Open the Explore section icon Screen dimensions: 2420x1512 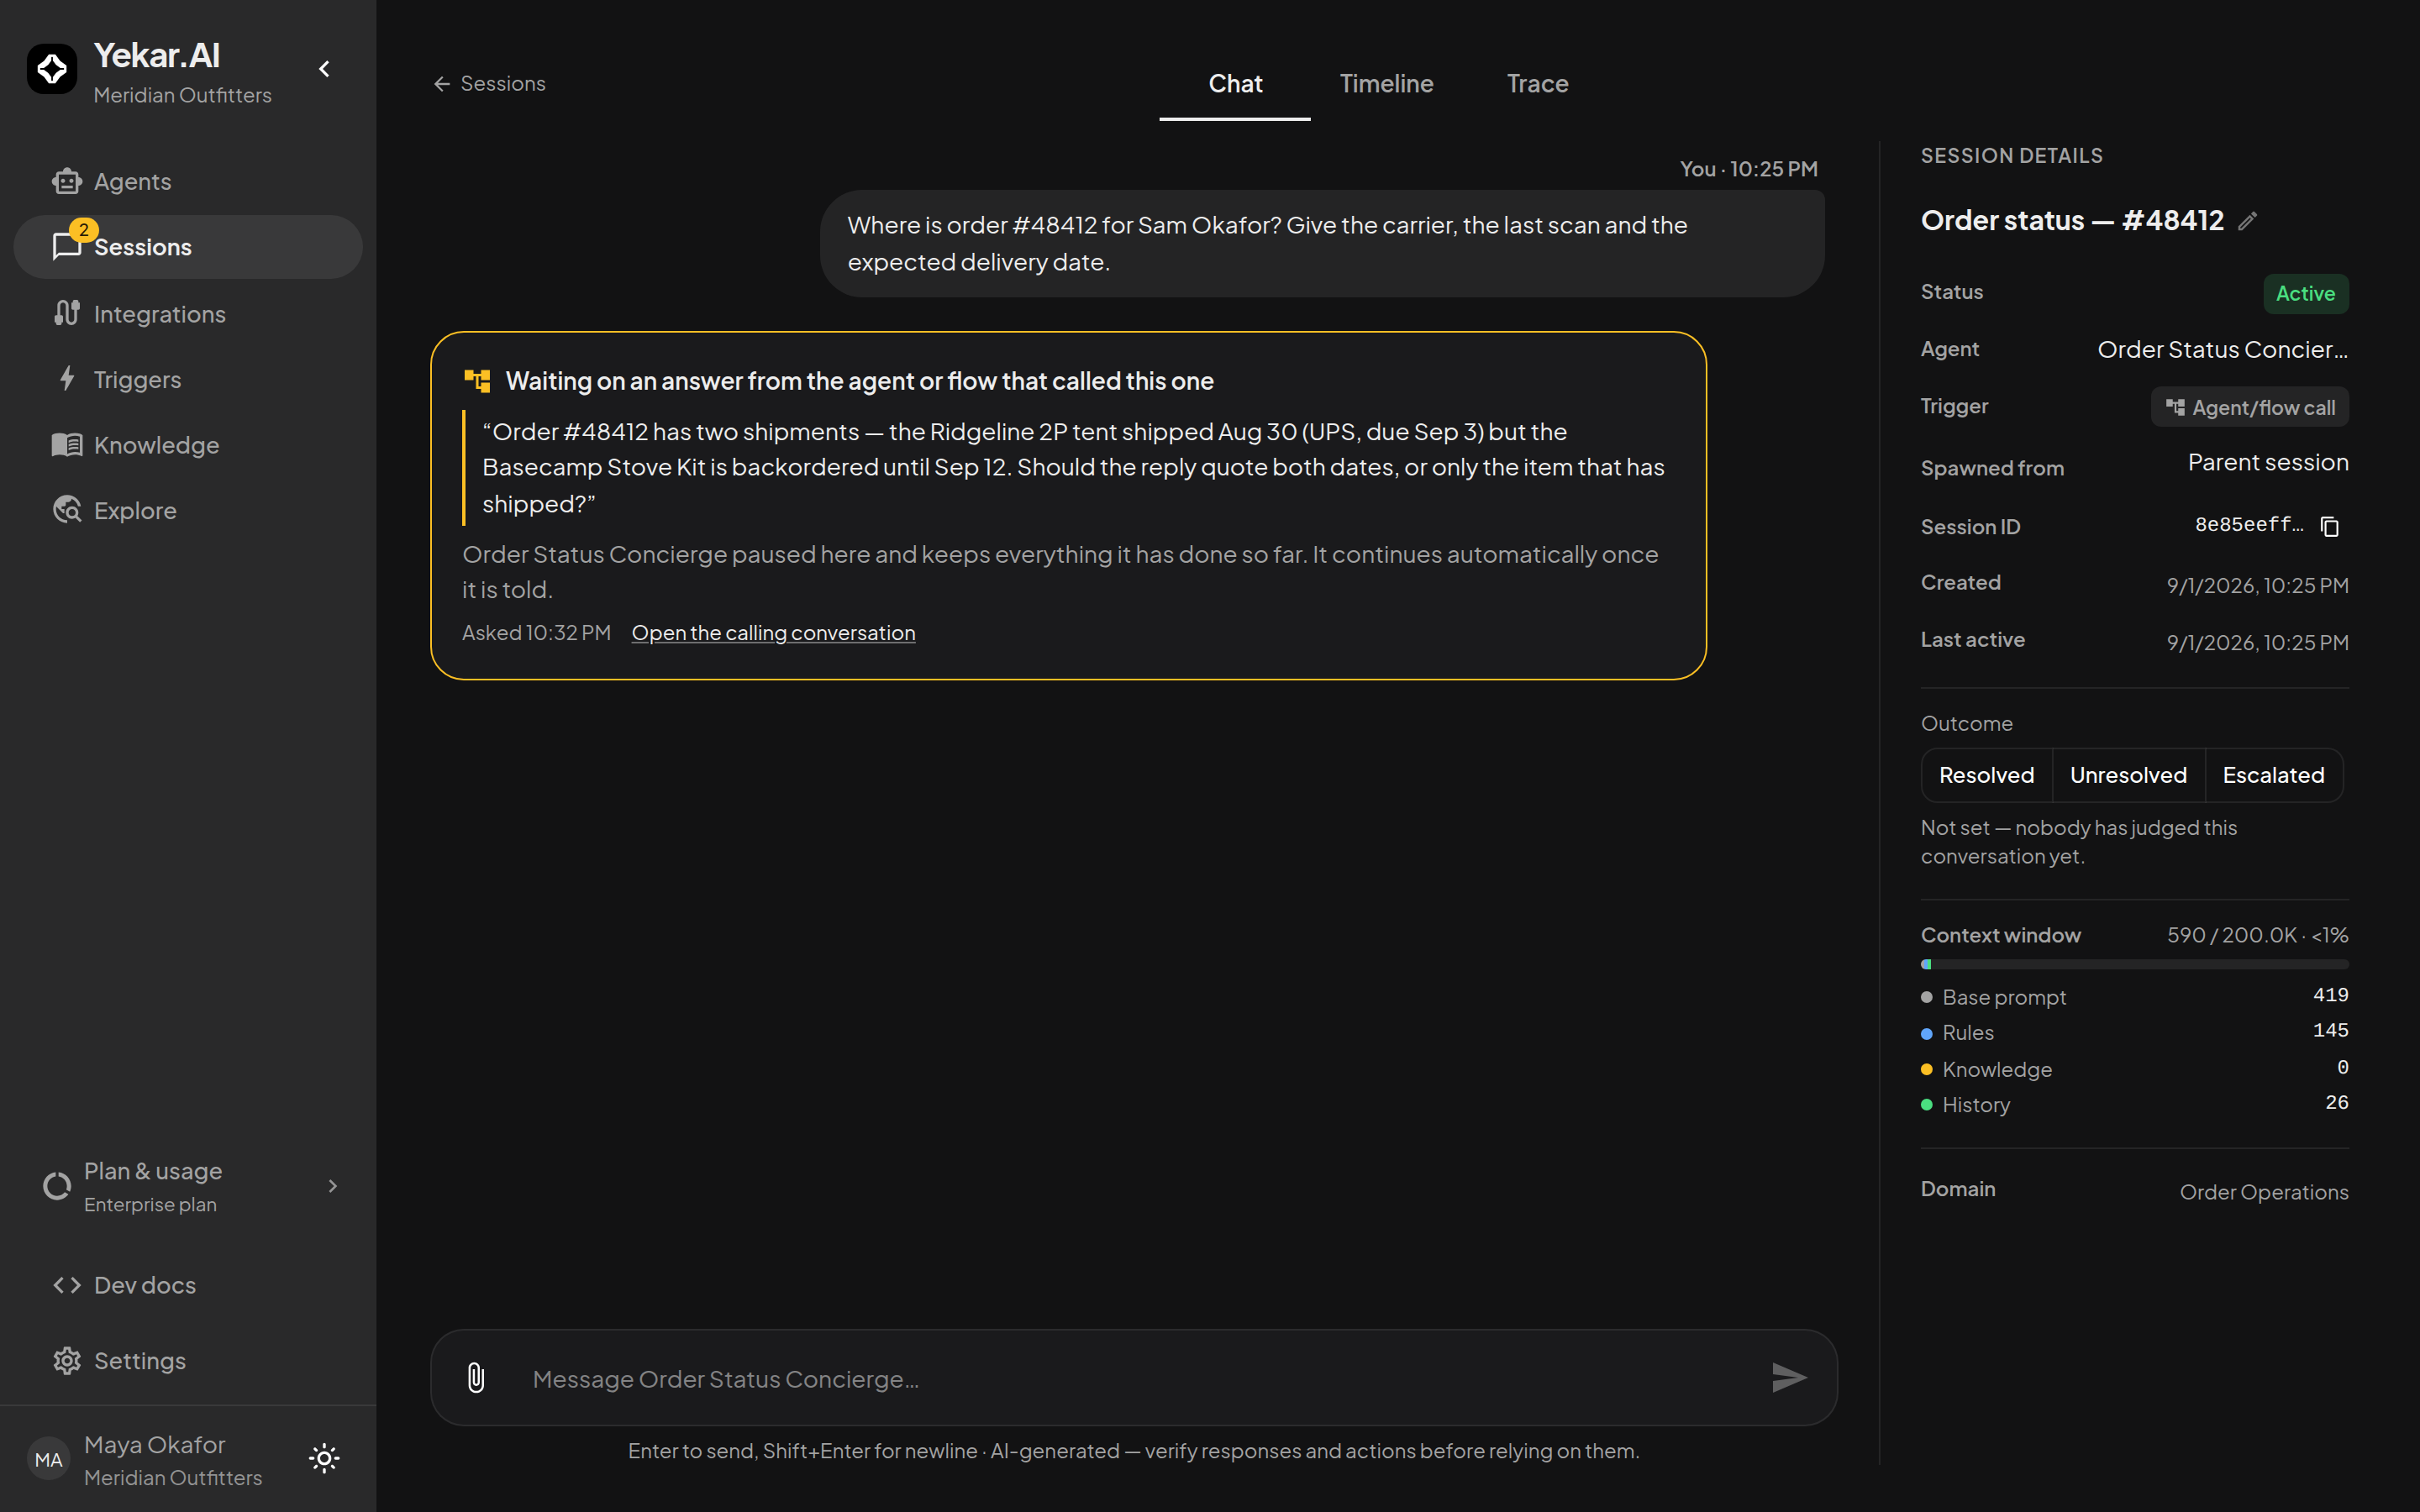tap(67, 510)
